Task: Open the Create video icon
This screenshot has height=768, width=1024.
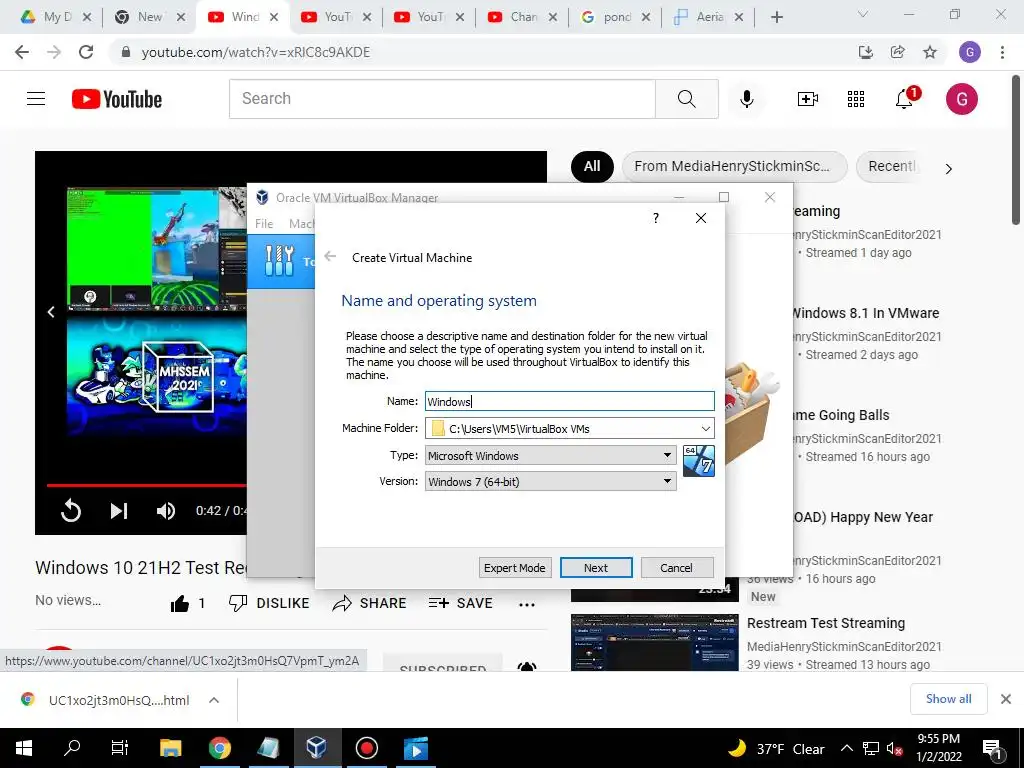Action: pos(808,99)
